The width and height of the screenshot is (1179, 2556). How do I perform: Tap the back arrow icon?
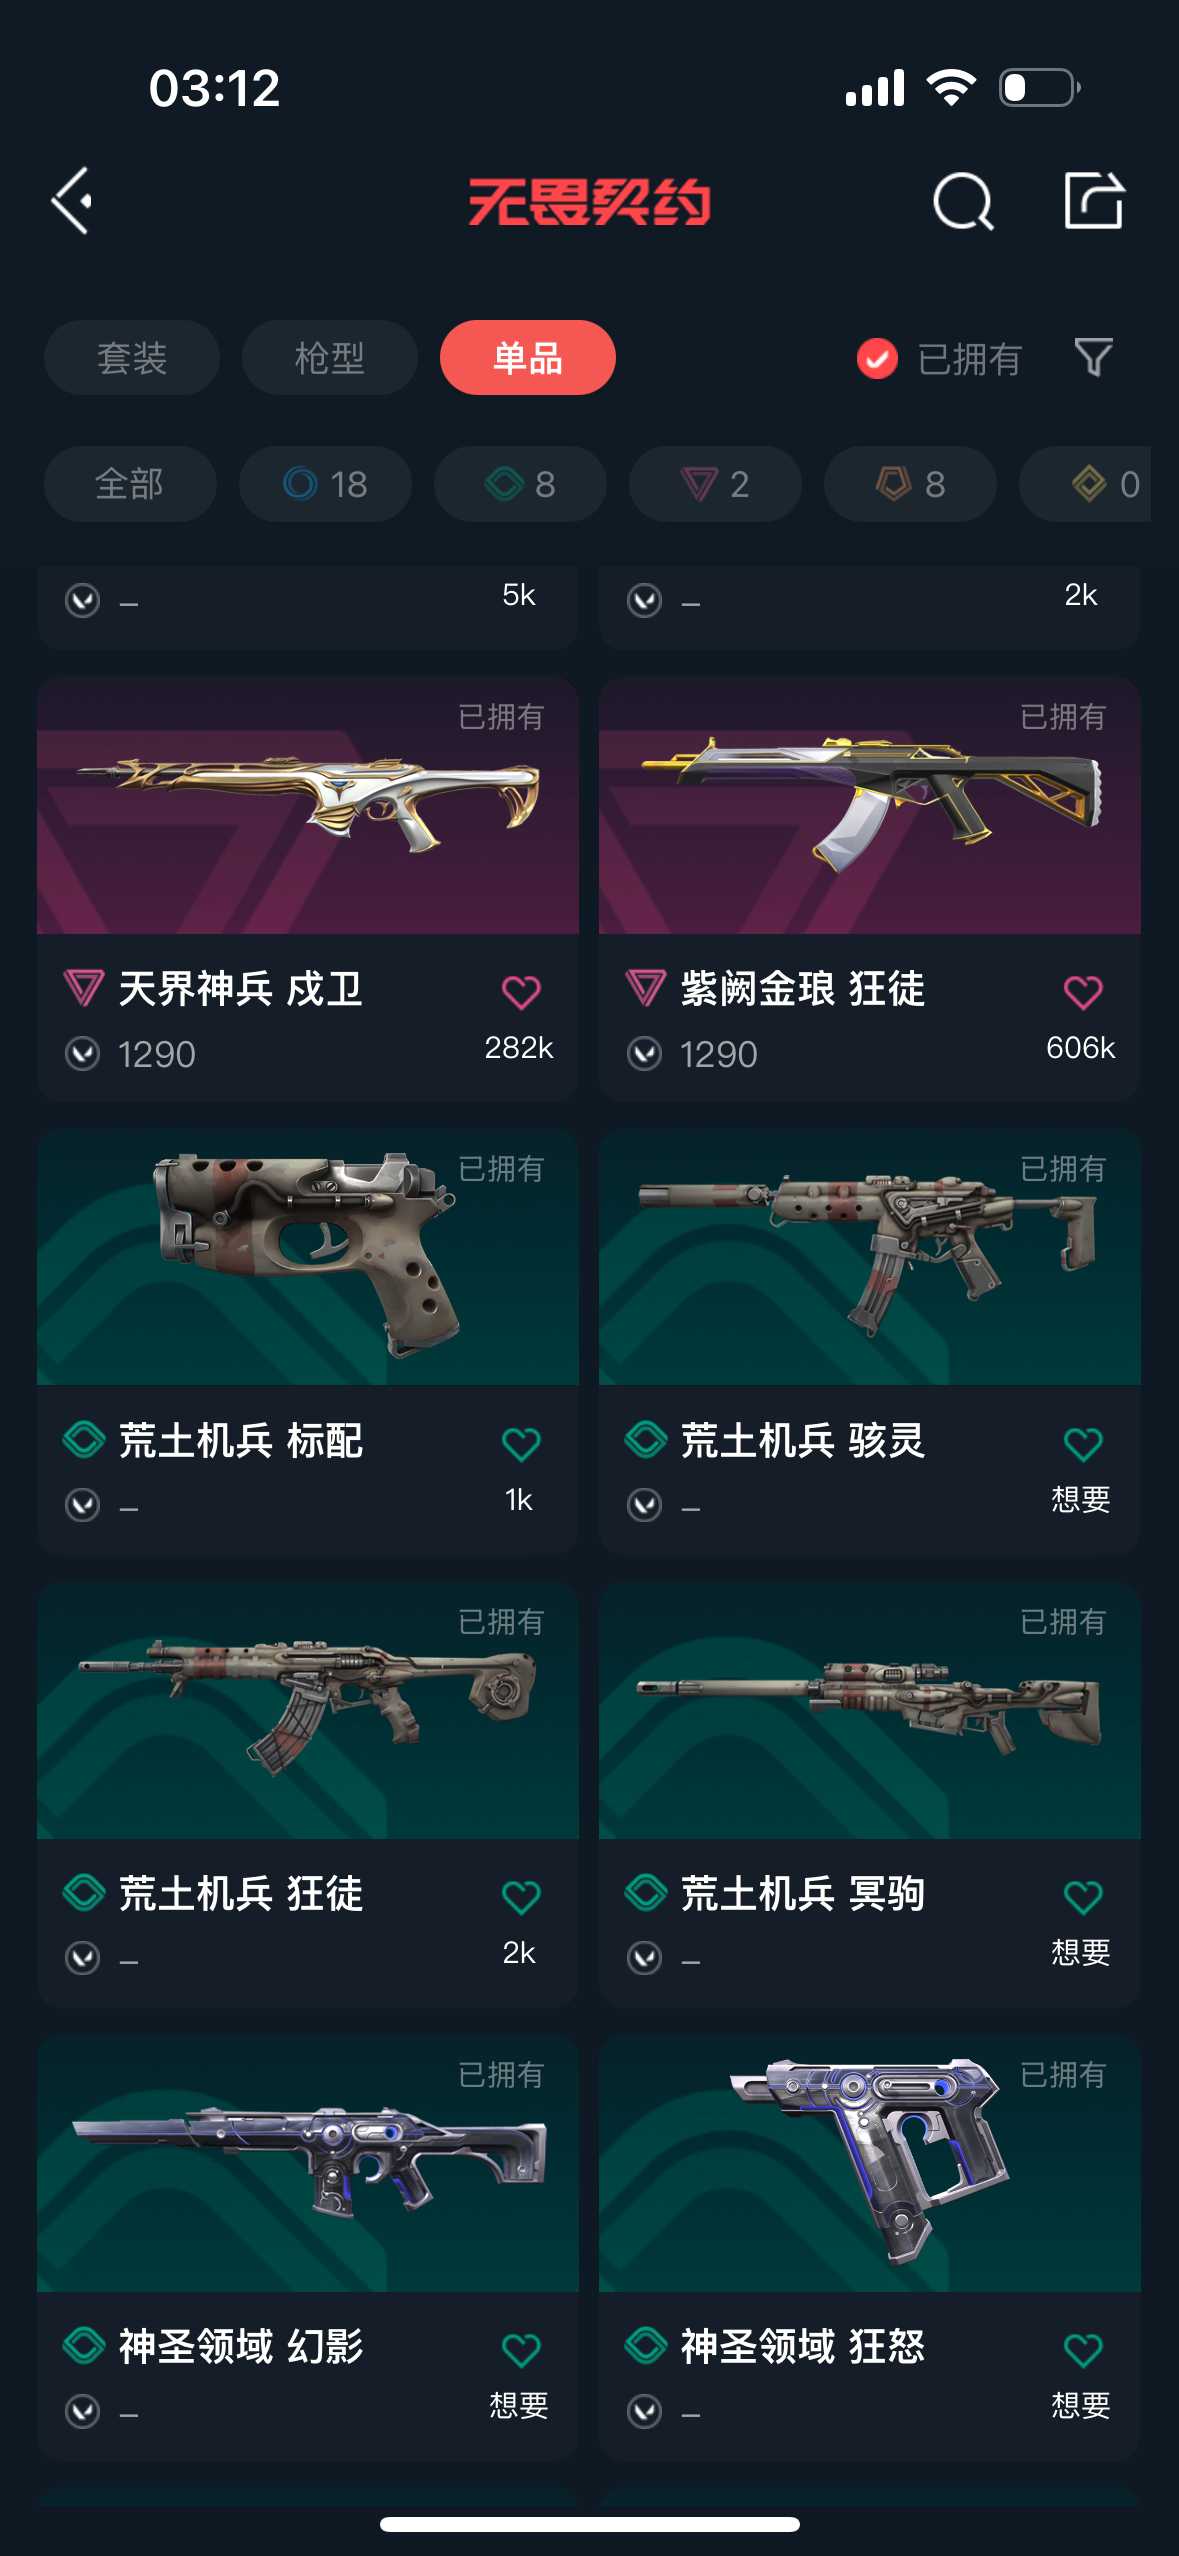tap(72, 201)
